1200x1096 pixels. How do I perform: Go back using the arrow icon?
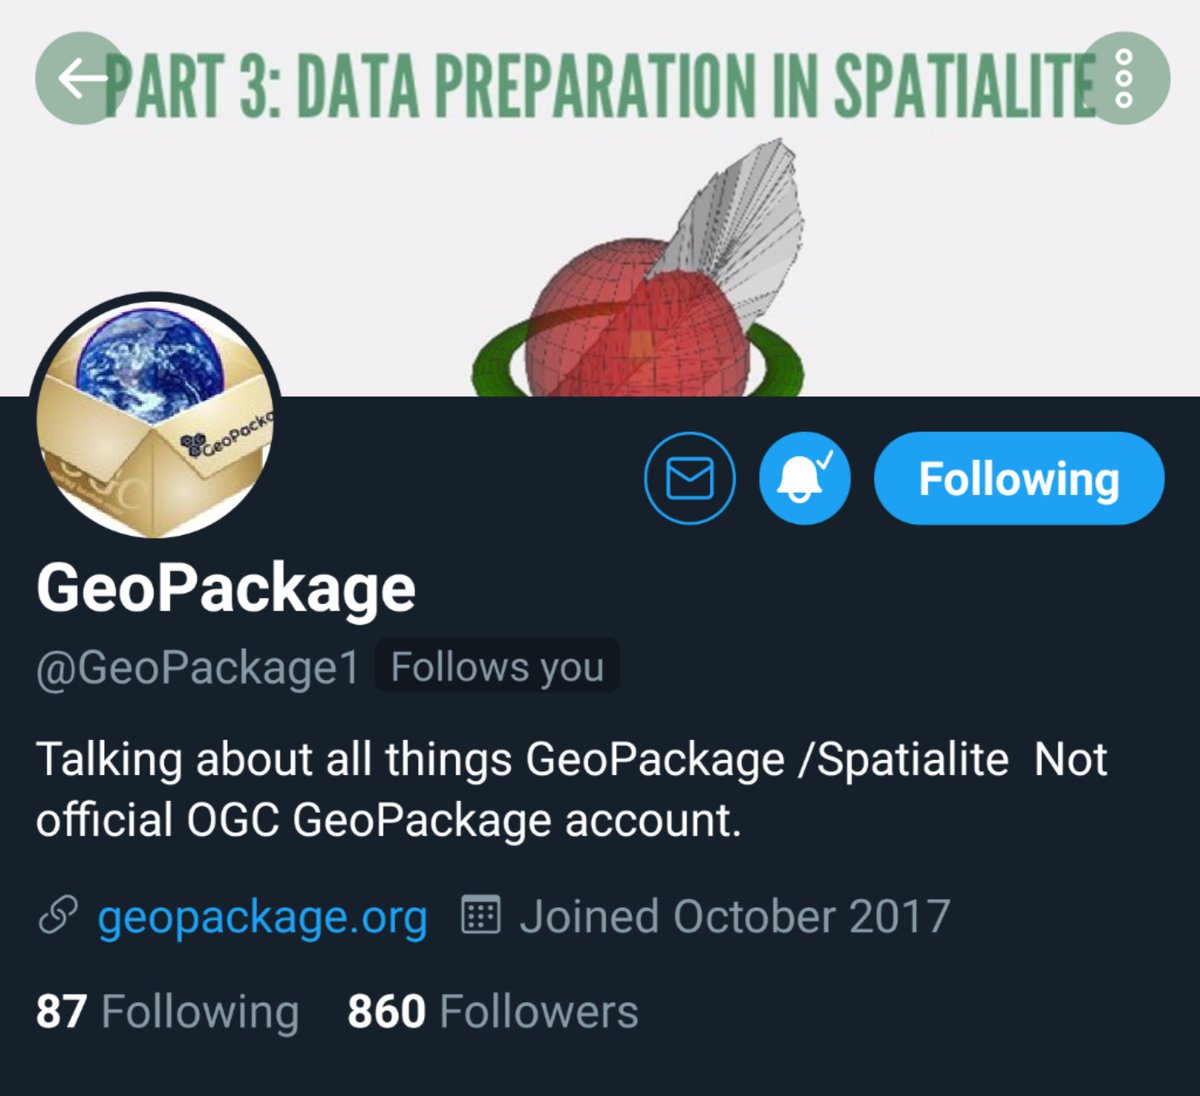[80, 78]
